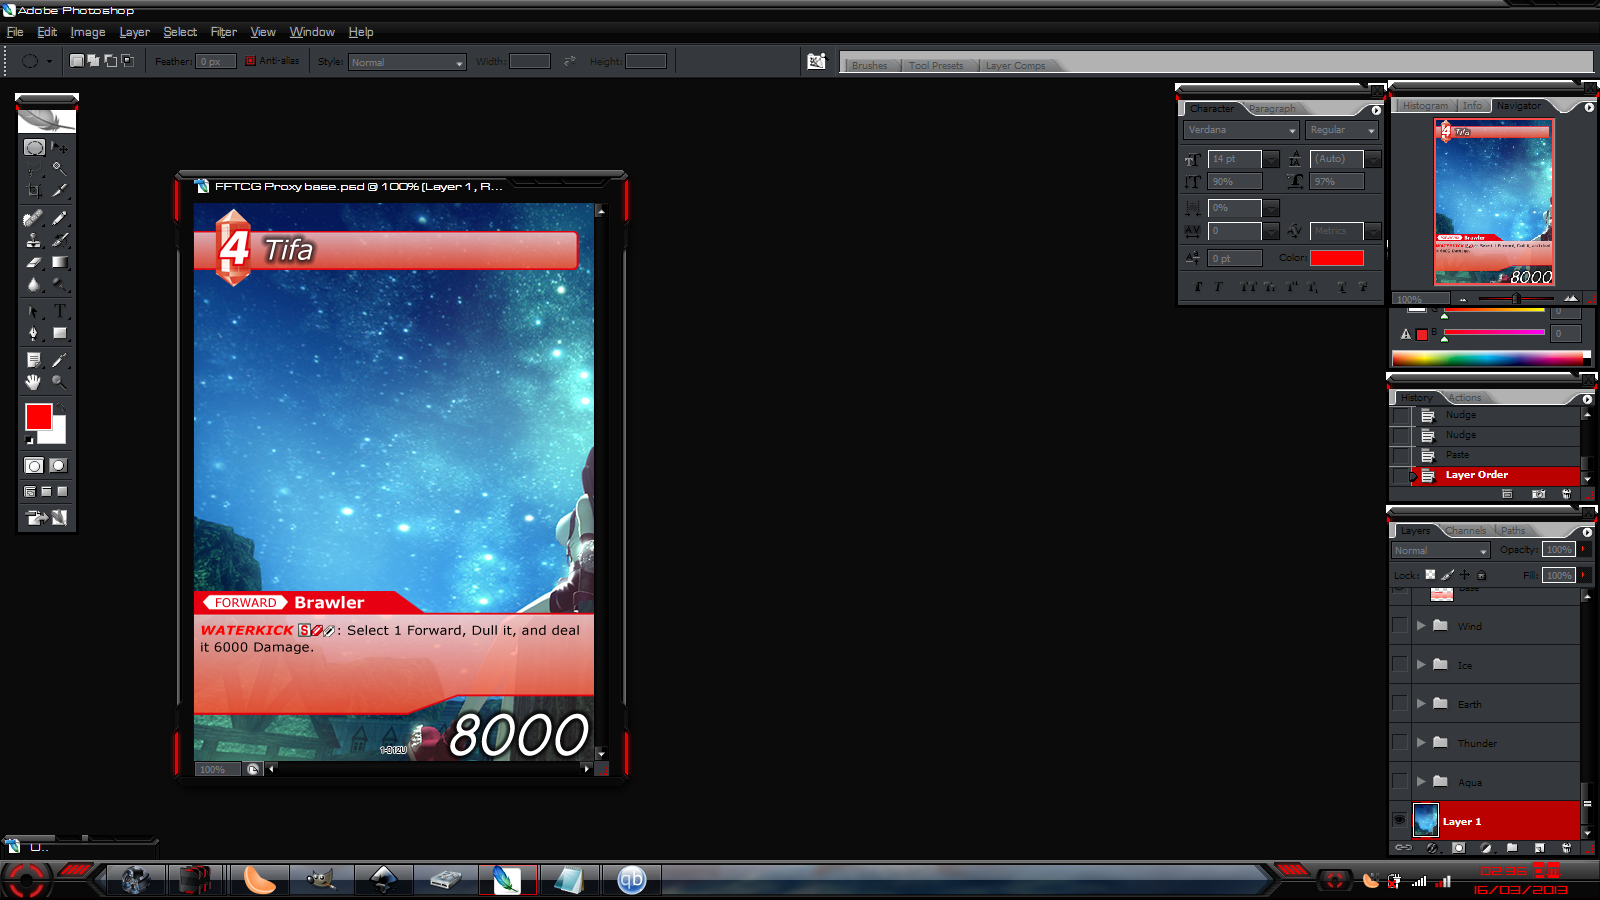Image resolution: width=1600 pixels, height=900 pixels.
Task: Toggle lock all in Layers panel
Action: (1482, 574)
